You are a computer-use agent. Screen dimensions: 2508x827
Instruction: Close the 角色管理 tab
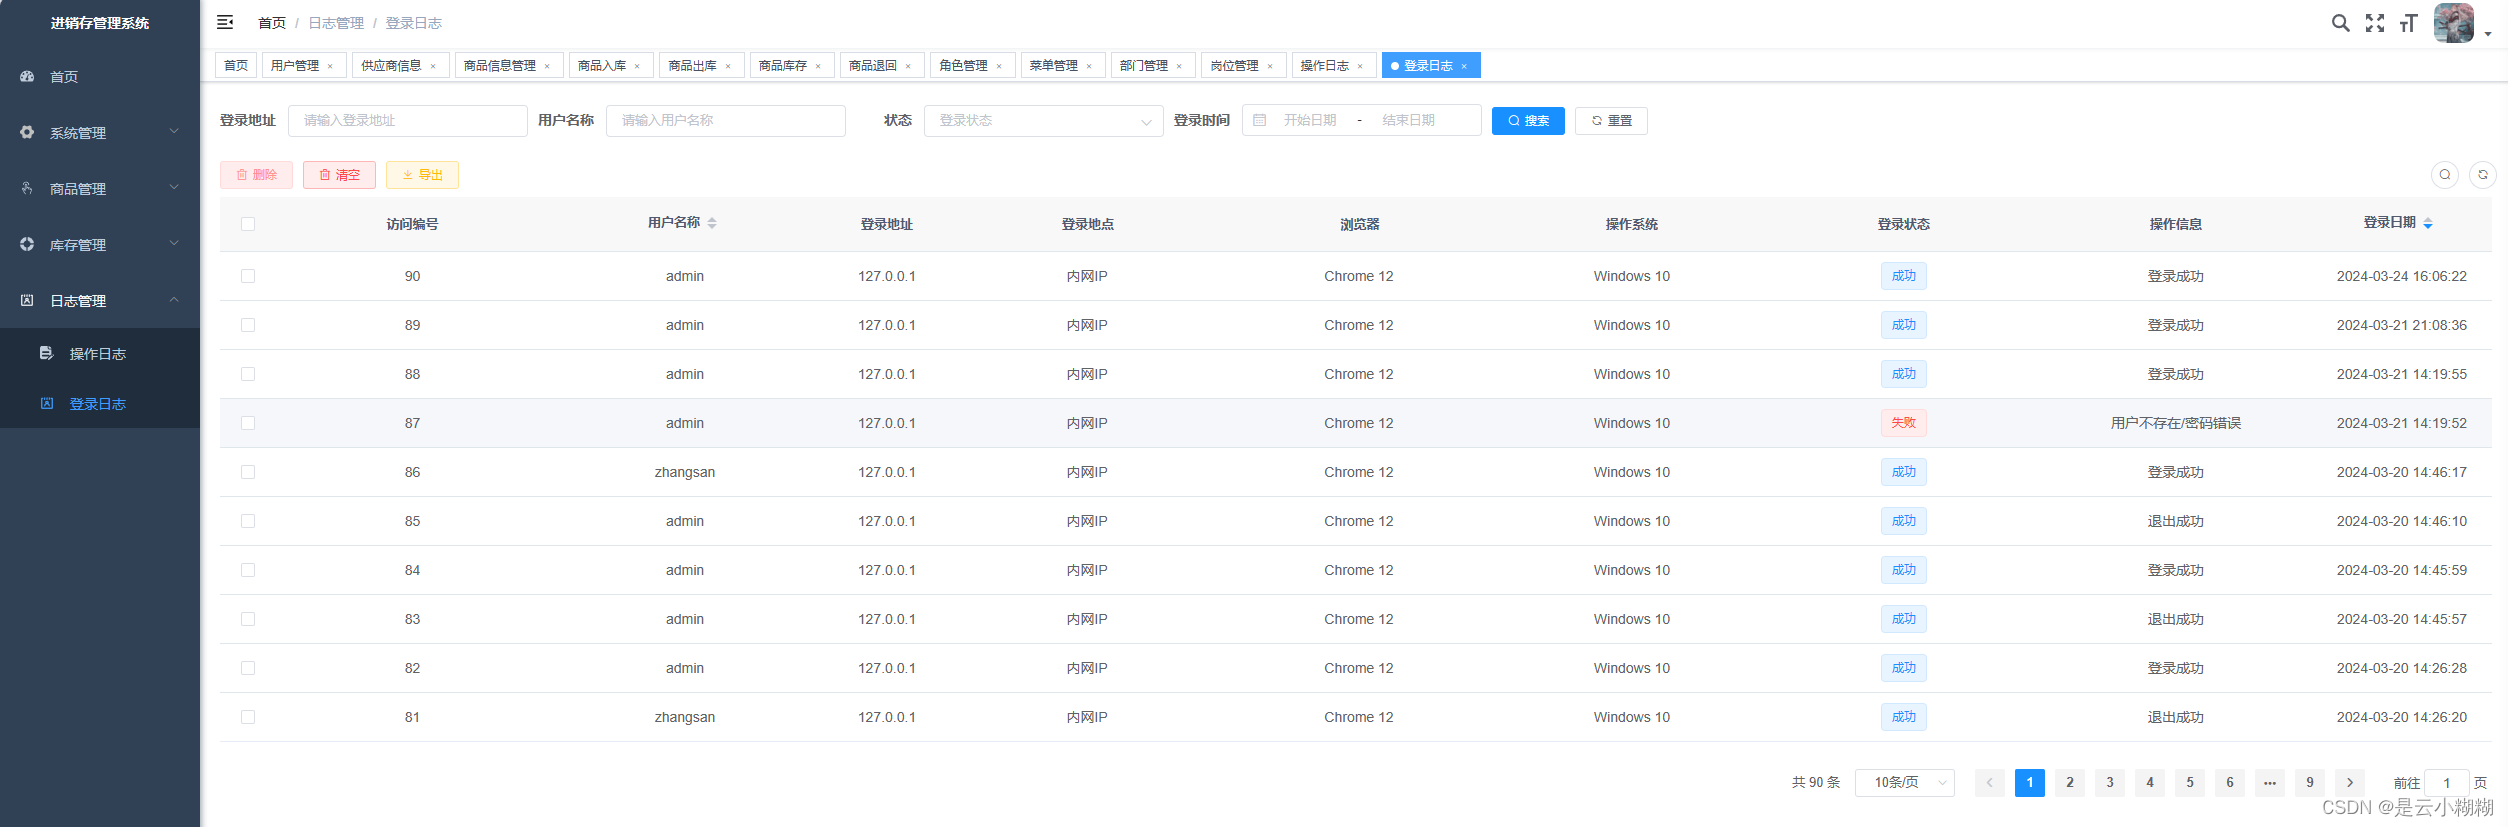(x=999, y=66)
